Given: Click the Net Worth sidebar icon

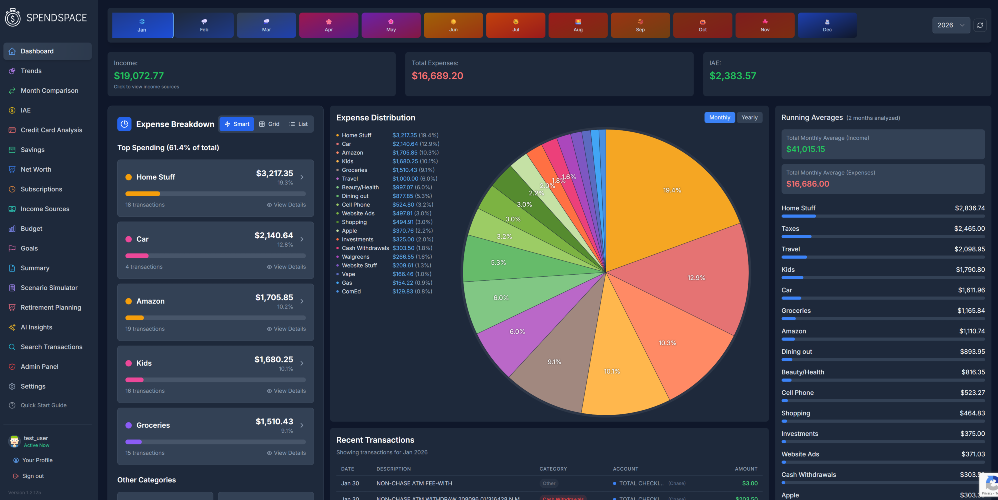Looking at the screenshot, I should (12, 169).
